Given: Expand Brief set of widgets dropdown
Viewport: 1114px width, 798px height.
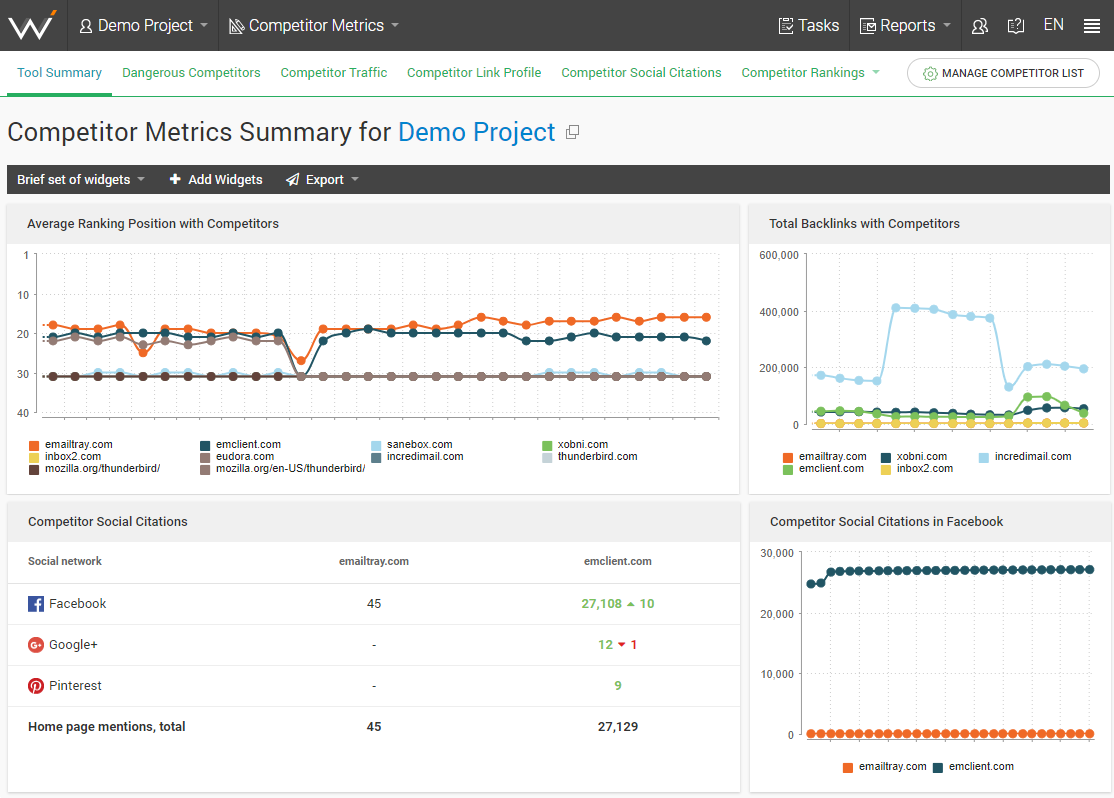Looking at the screenshot, I should 81,180.
